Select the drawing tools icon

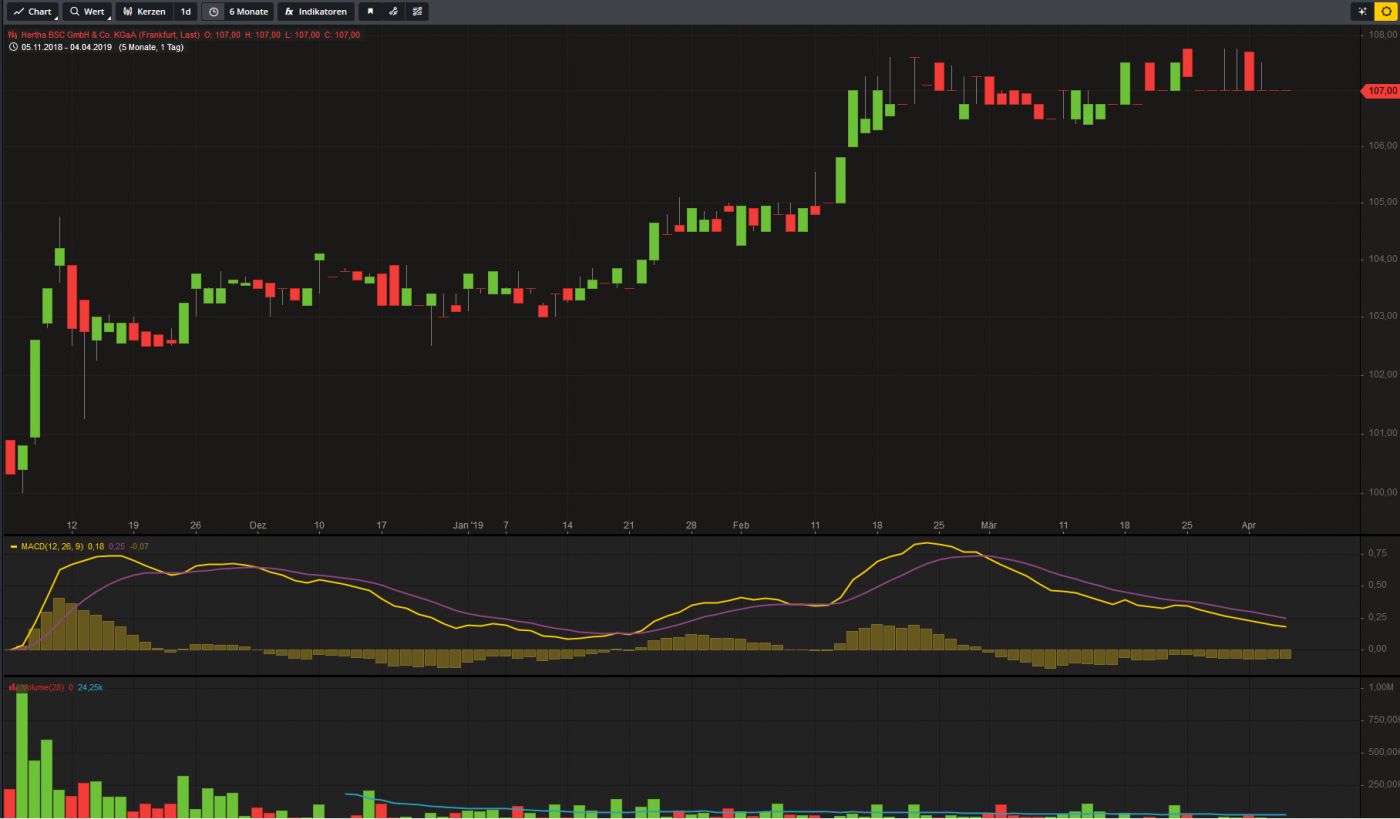[393, 12]
